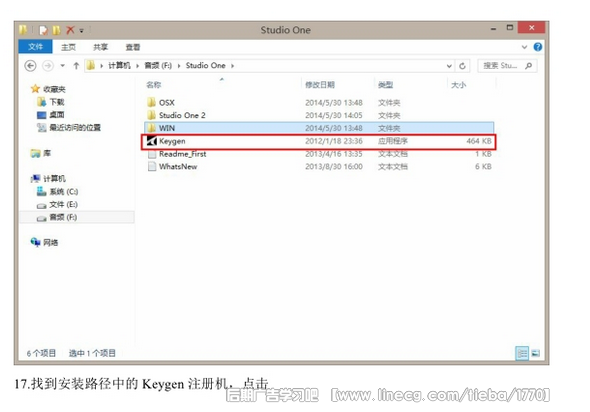This screenshot has width=590, height=412.
Task: Click the Back navigation arrow
Action: click(30, 66)
